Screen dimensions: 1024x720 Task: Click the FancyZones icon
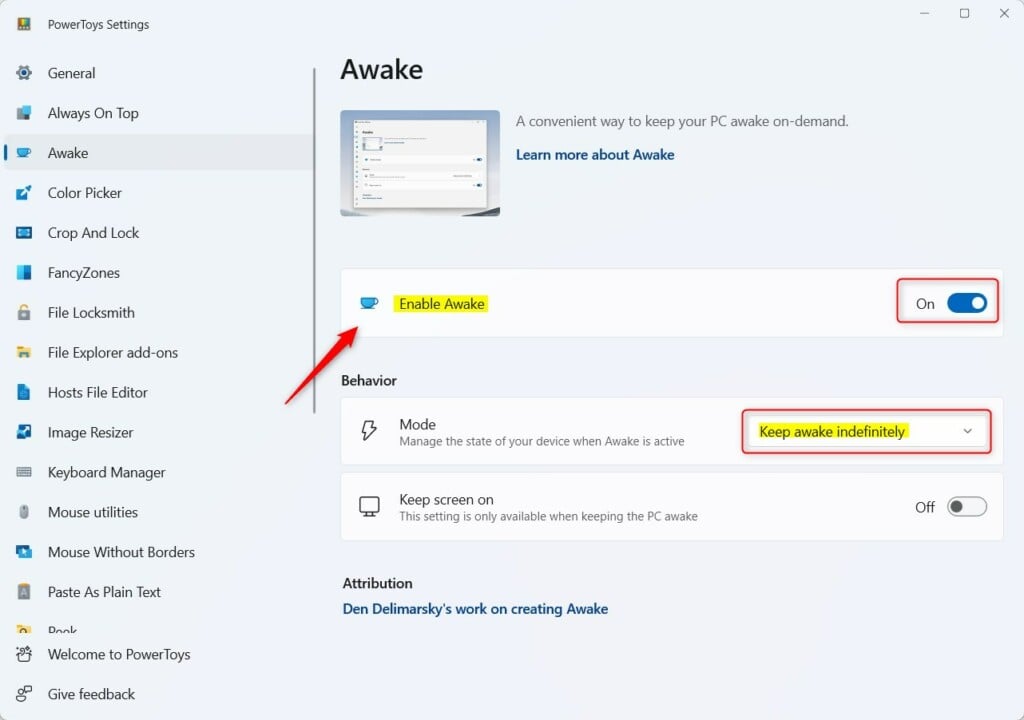24,272
